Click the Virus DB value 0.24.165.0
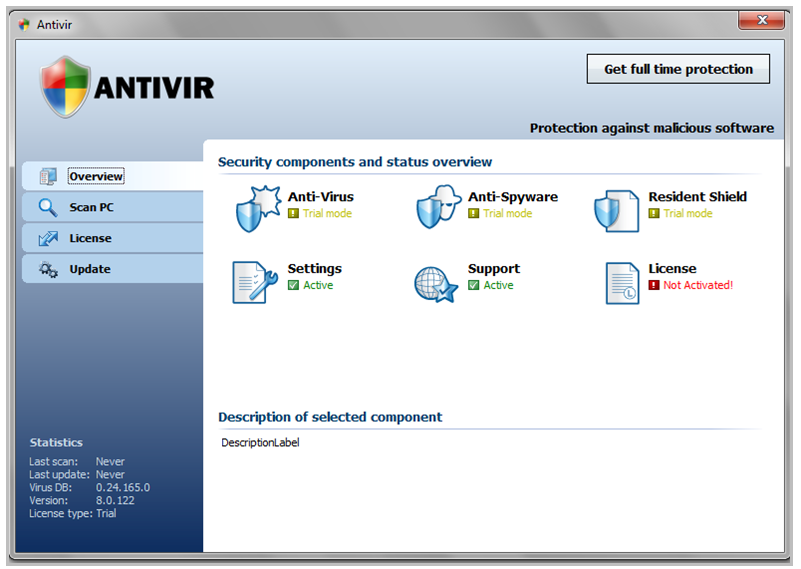 (123, 487)
